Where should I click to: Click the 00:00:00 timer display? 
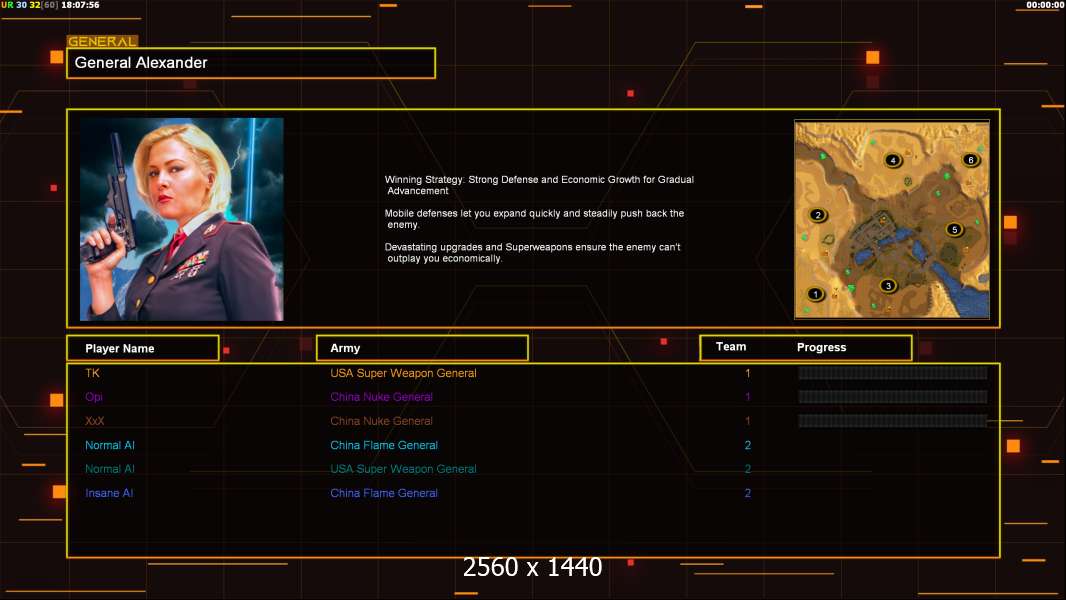(1045, 5)
